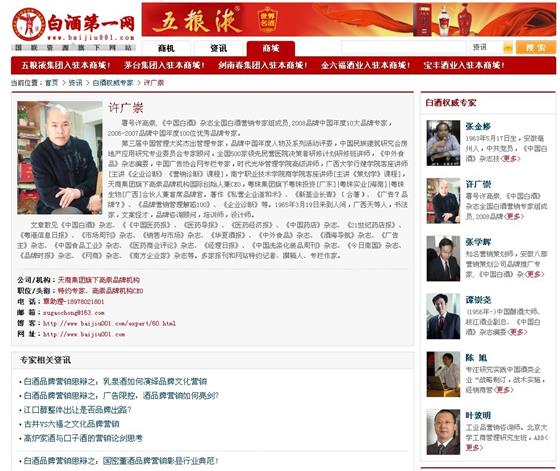This screenshot has height=471, width=560.
Task: Click the xugaochong@163.com email link
Action: [x=74, y=313]
